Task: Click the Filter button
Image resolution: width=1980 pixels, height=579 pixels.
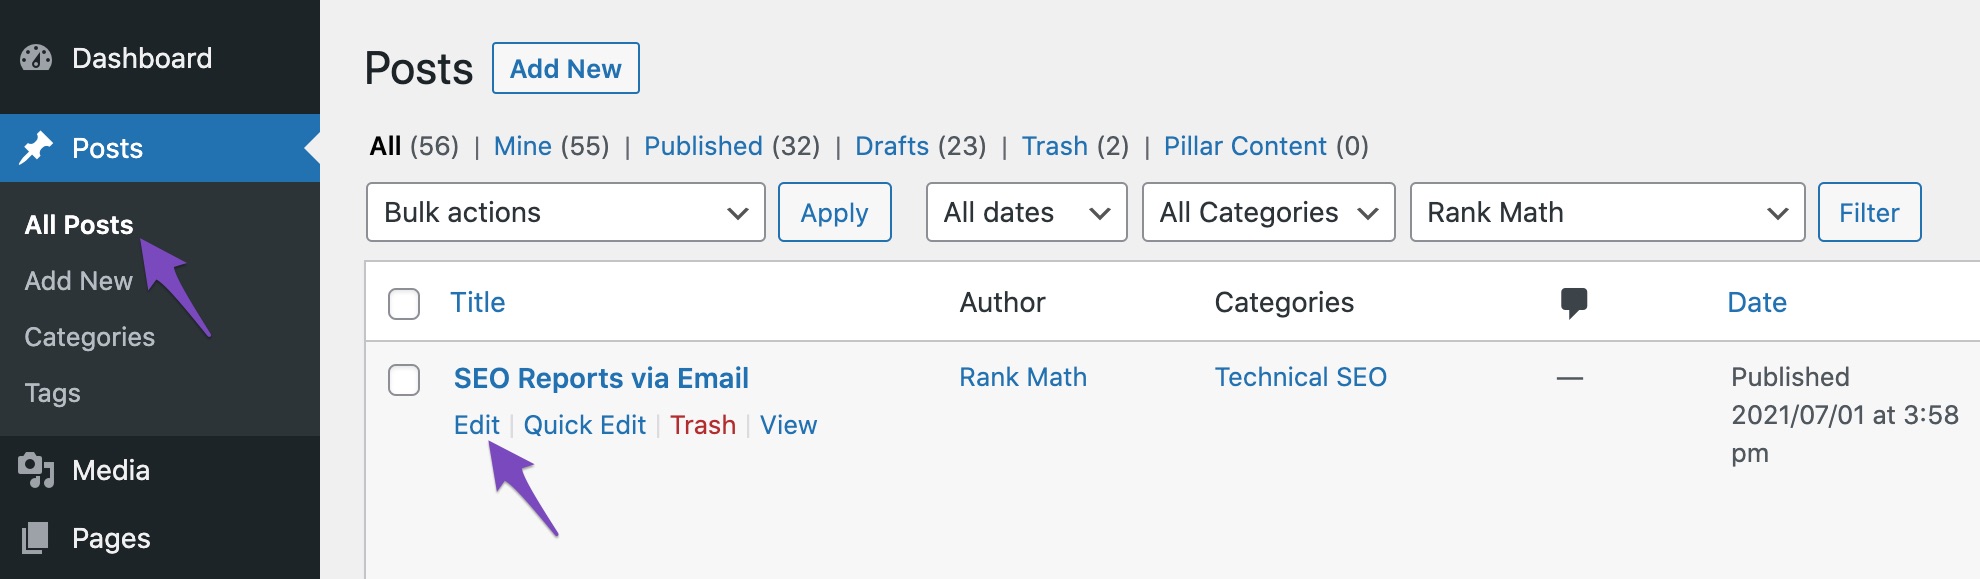Action: (1869, 212)
